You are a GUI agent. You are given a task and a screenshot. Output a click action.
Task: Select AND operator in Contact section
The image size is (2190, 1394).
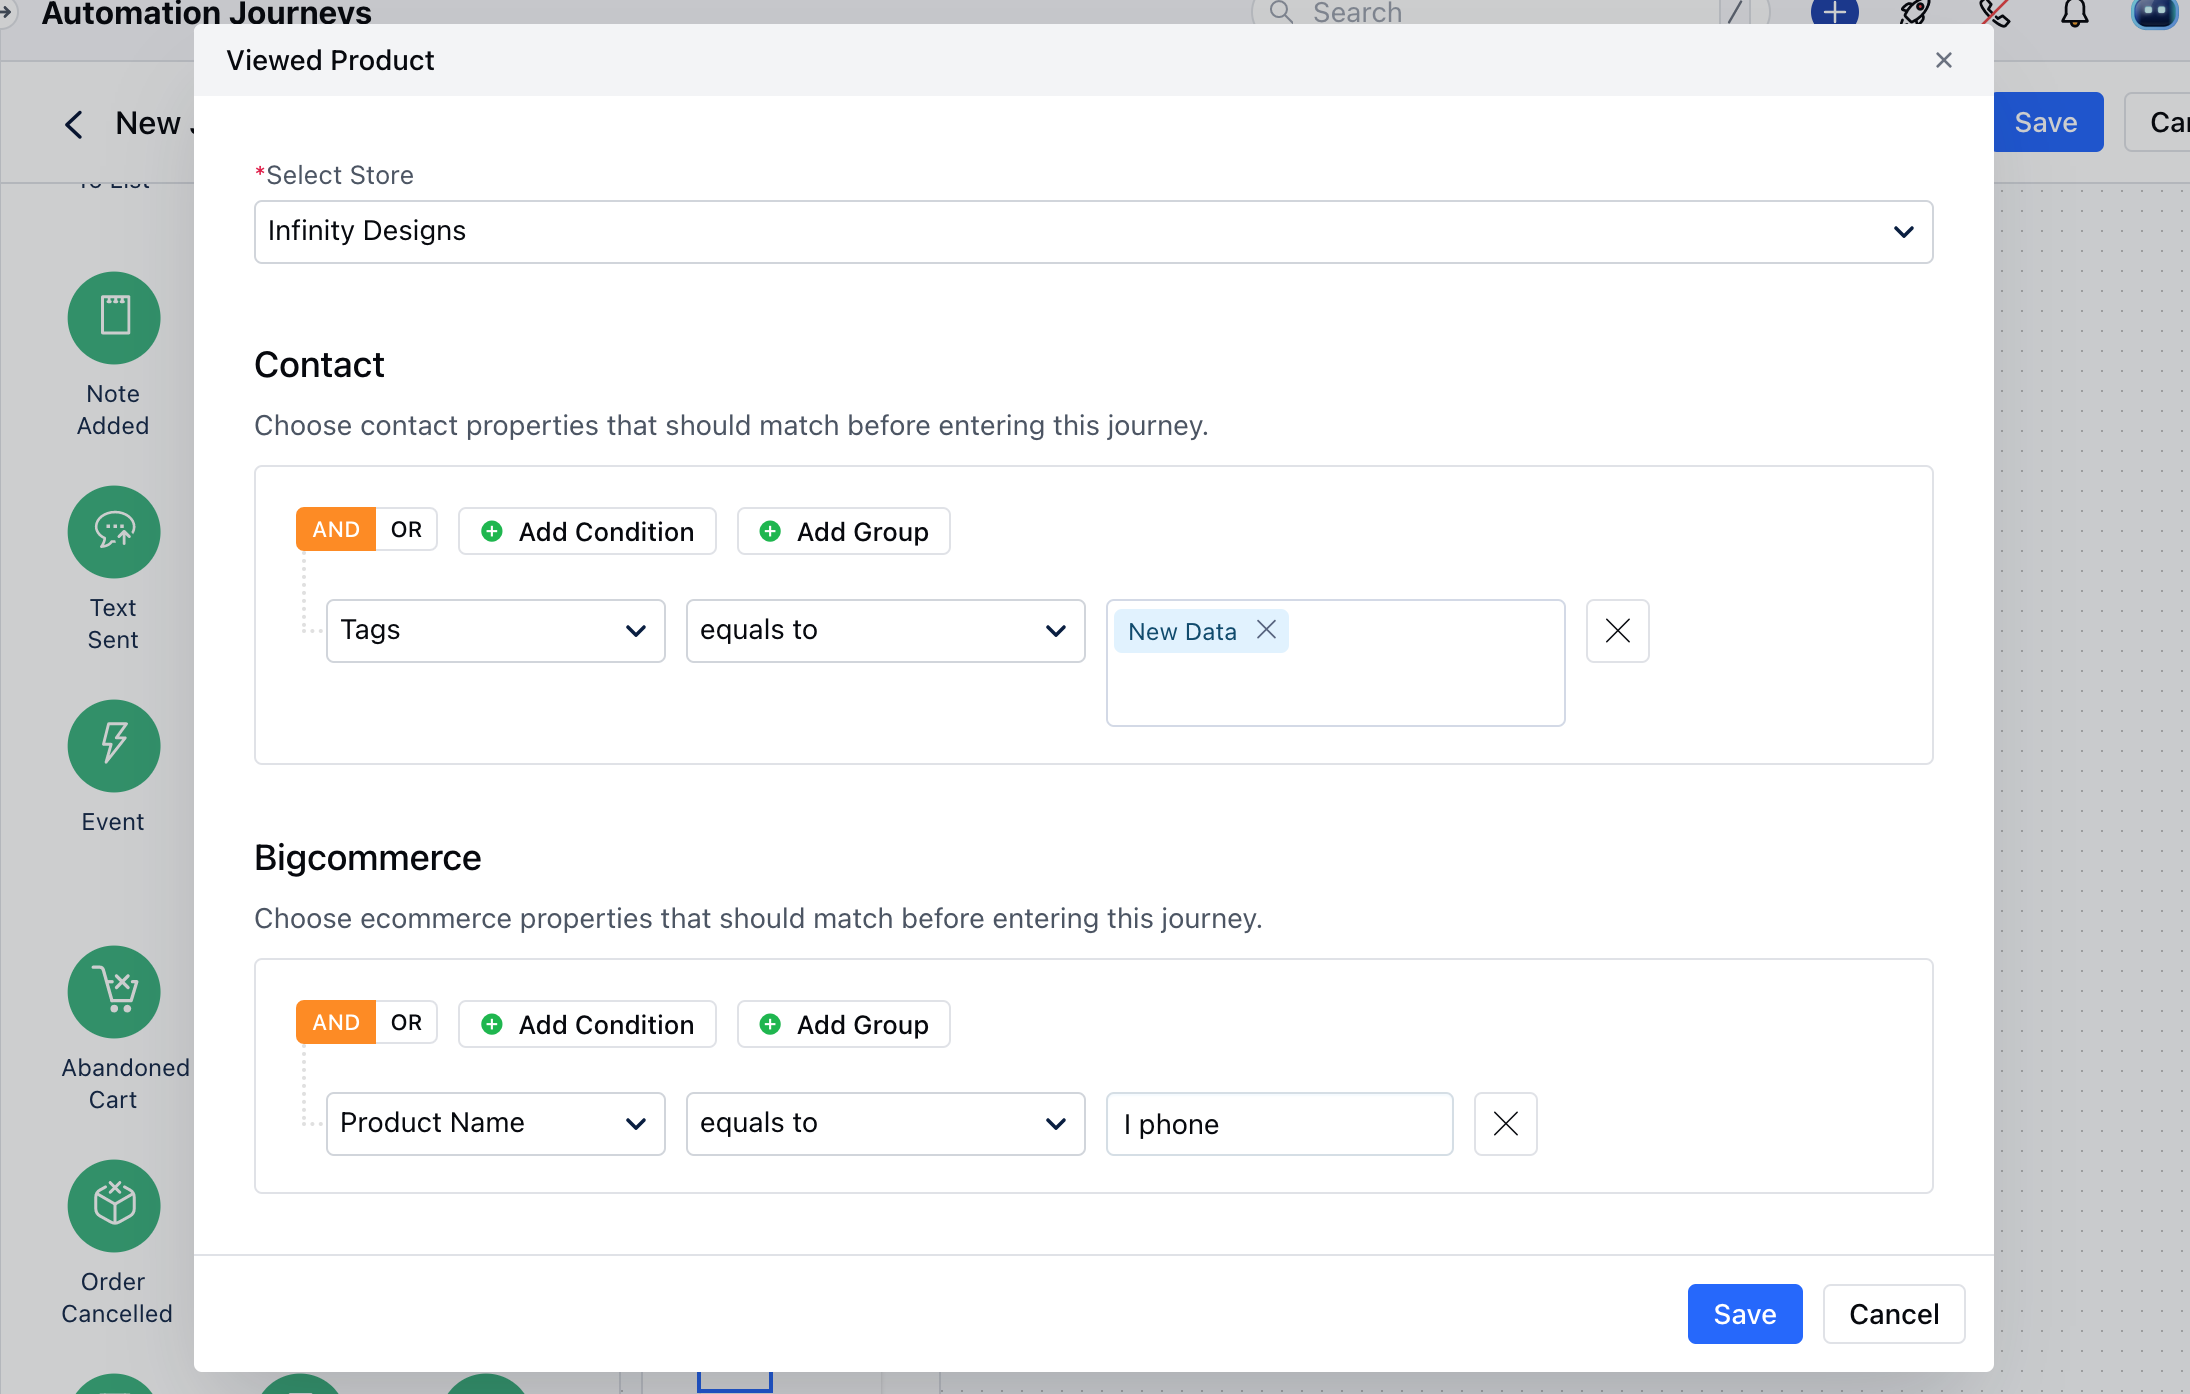336,530
